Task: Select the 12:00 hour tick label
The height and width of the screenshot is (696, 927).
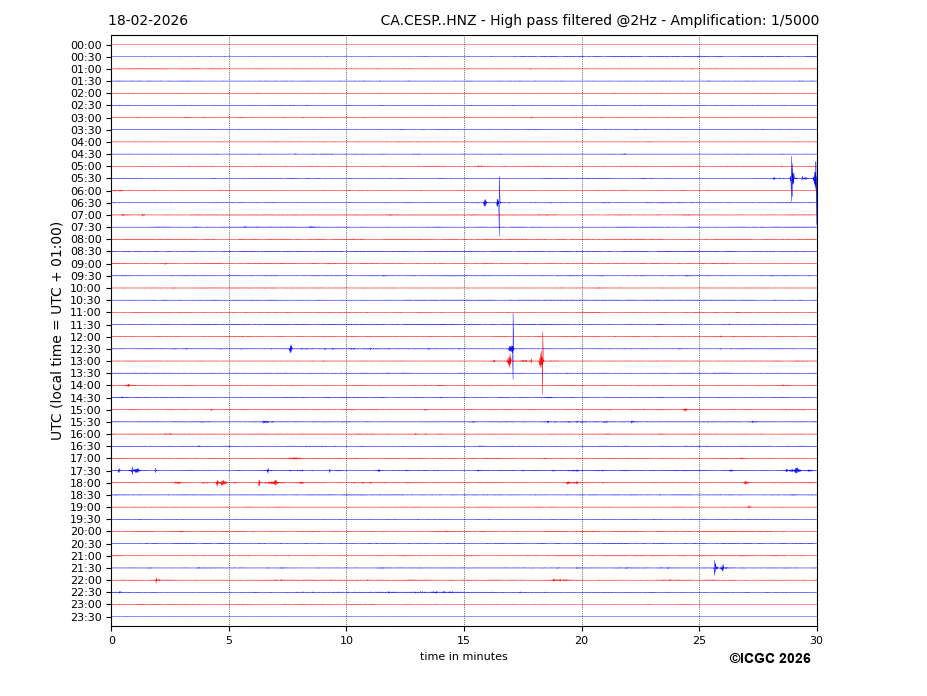Action: [x=86, y=337]
